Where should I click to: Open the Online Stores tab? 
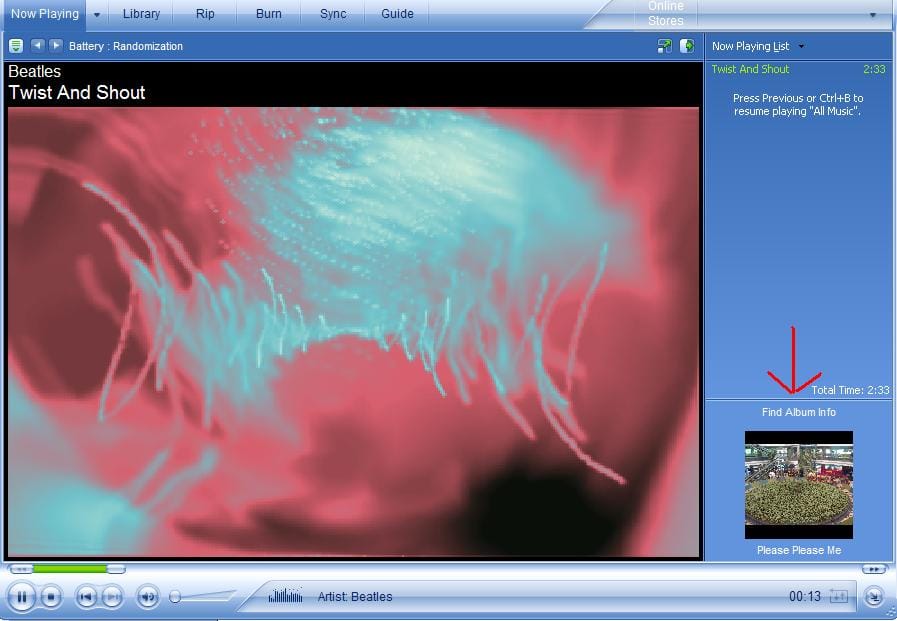pyautogui.click(x=665, y=14)
